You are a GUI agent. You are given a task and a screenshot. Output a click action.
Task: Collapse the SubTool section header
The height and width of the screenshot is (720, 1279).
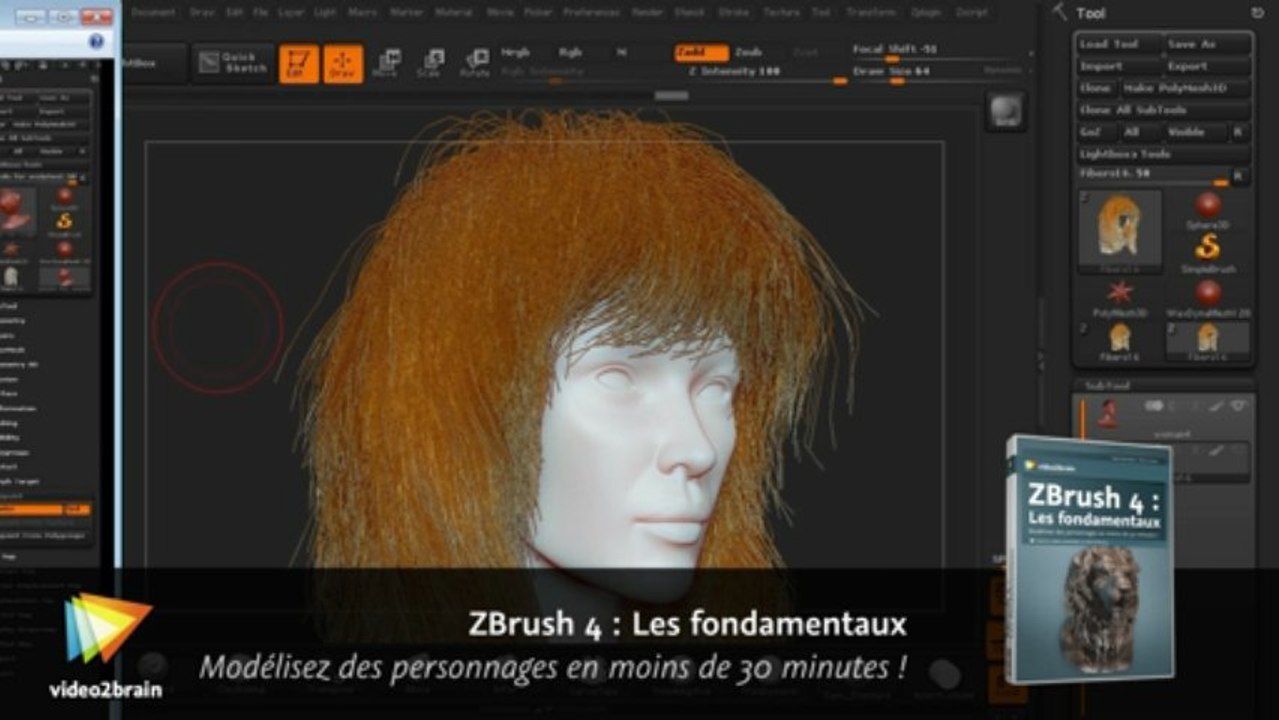[x=1163, y=384]
